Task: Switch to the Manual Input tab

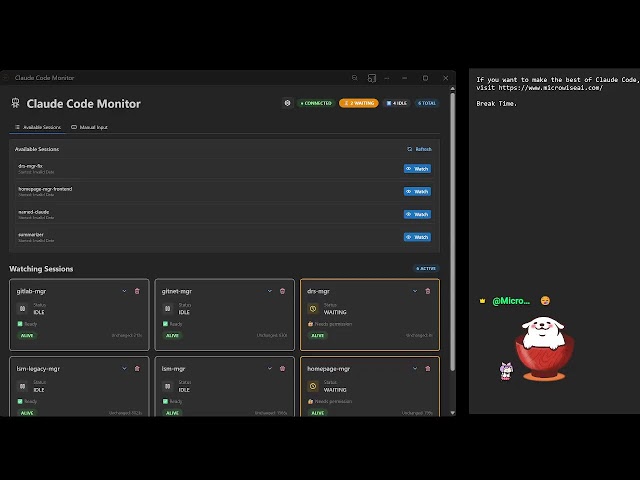Action: pos(89,127)
